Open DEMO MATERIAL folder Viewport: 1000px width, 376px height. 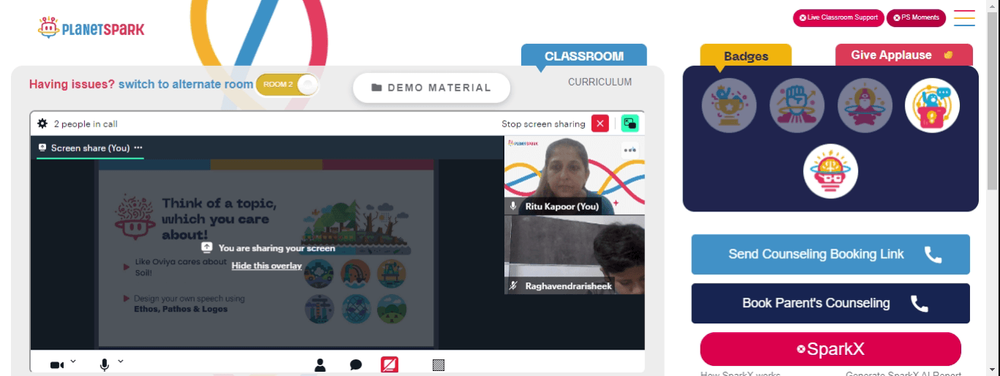click(x=432, y=88)
